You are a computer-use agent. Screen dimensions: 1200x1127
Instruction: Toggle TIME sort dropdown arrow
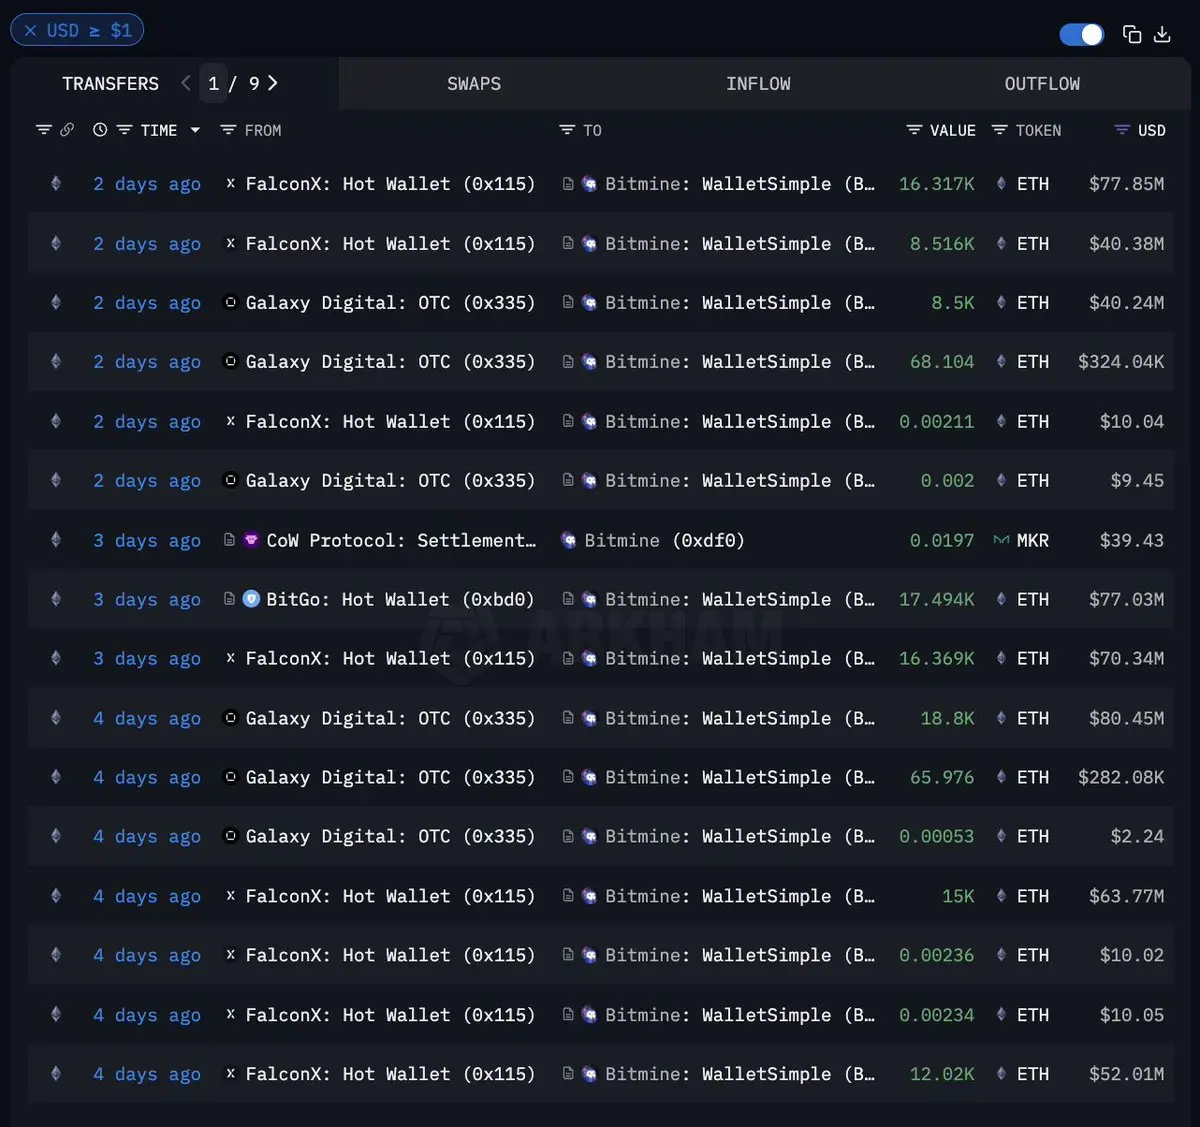(195, 130)
